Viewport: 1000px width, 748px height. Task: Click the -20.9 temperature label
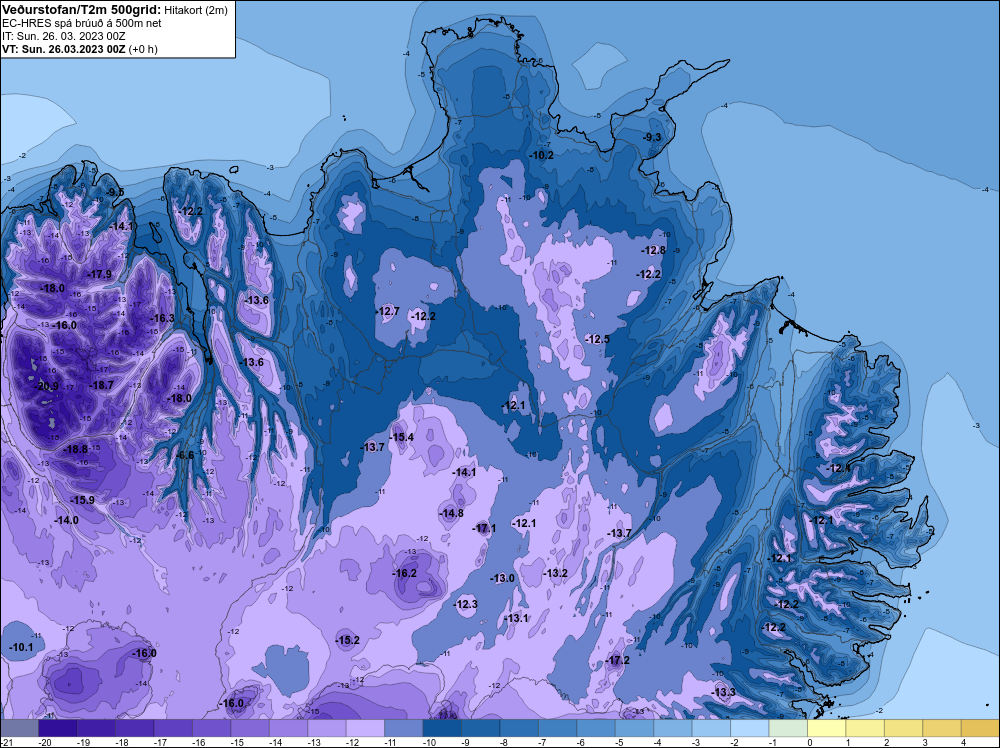coord(47,386)
